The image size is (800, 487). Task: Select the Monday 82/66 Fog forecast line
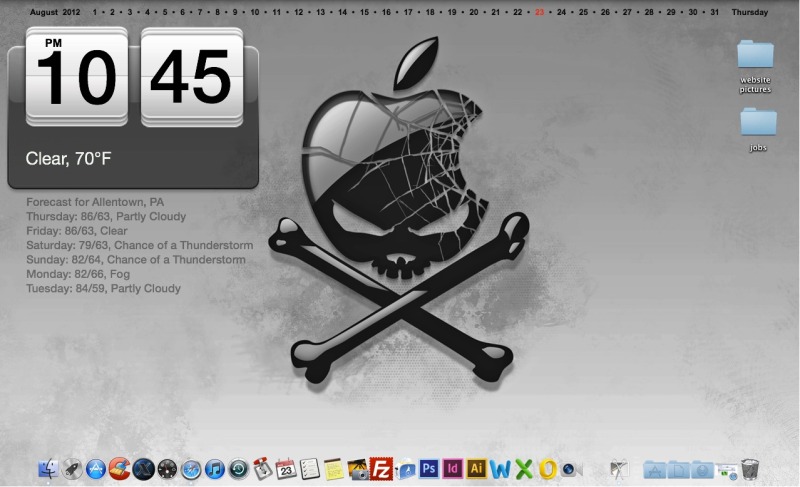[78, 274]
